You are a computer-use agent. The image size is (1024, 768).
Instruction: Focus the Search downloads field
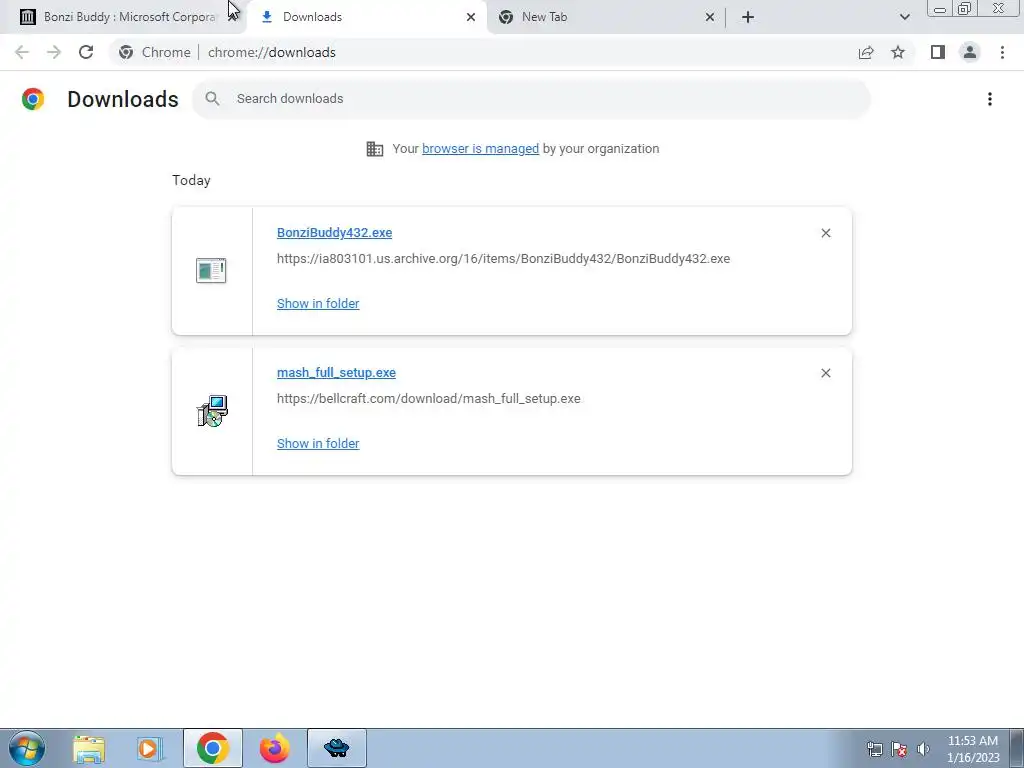[x=531, y=99]
